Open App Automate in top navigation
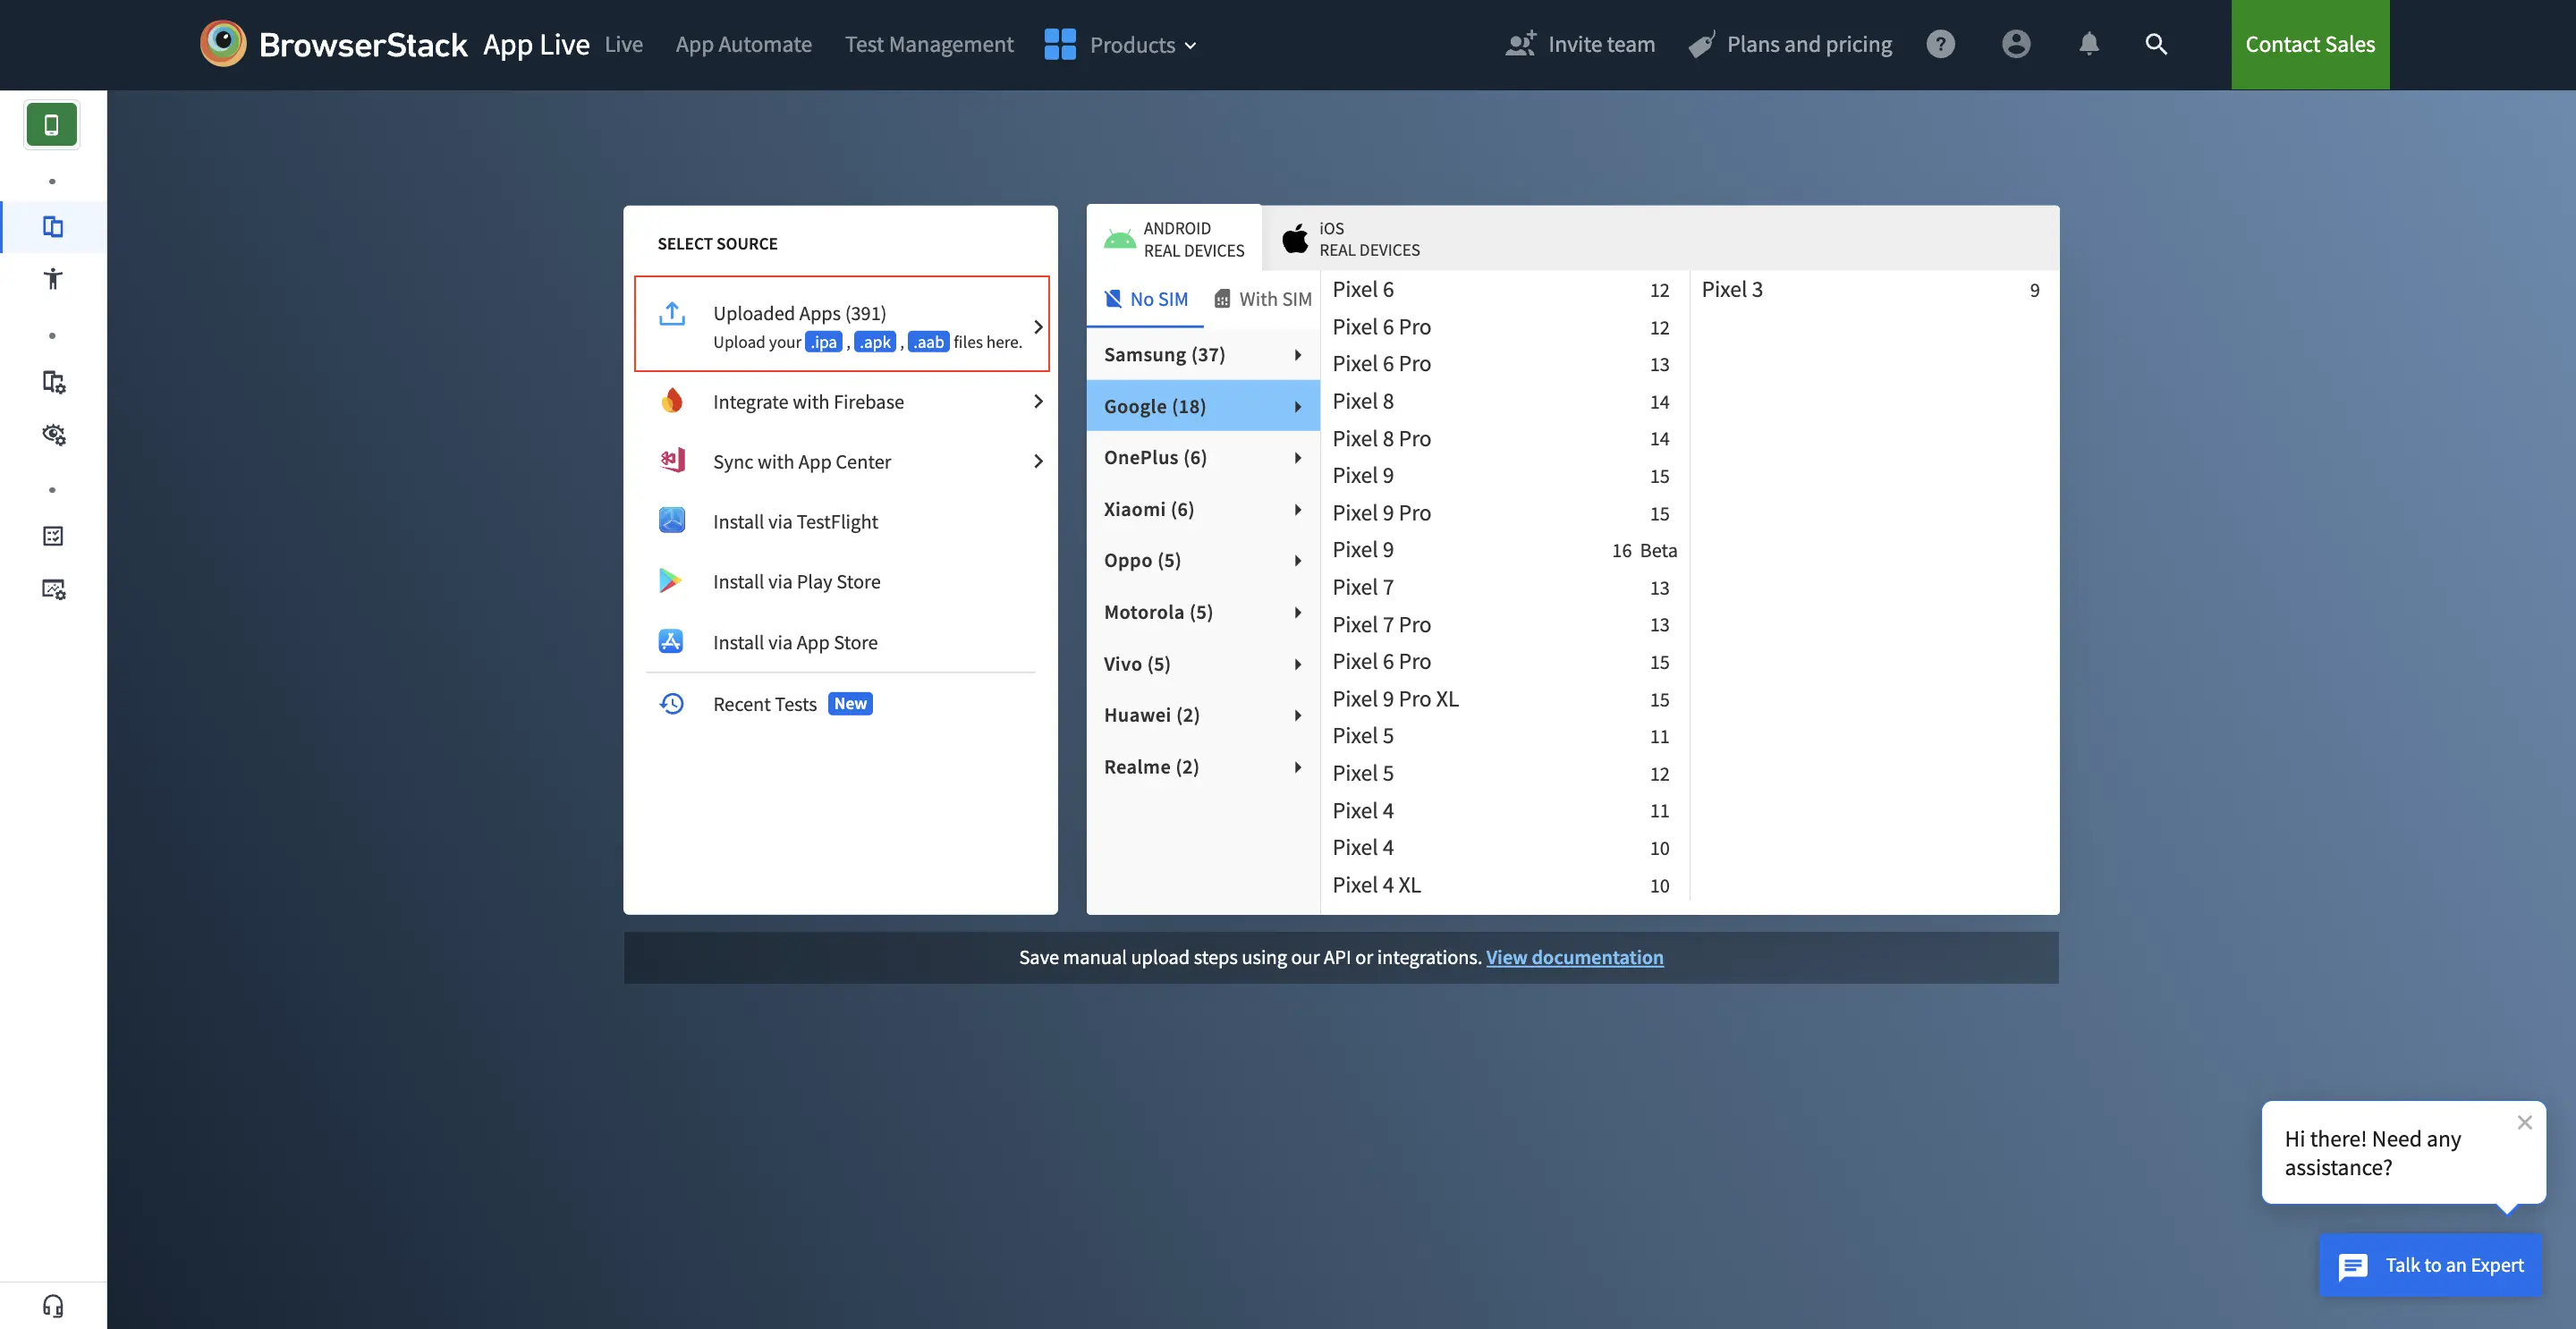The height and width of the screenshot is (1329, 2576). [743, 44]
